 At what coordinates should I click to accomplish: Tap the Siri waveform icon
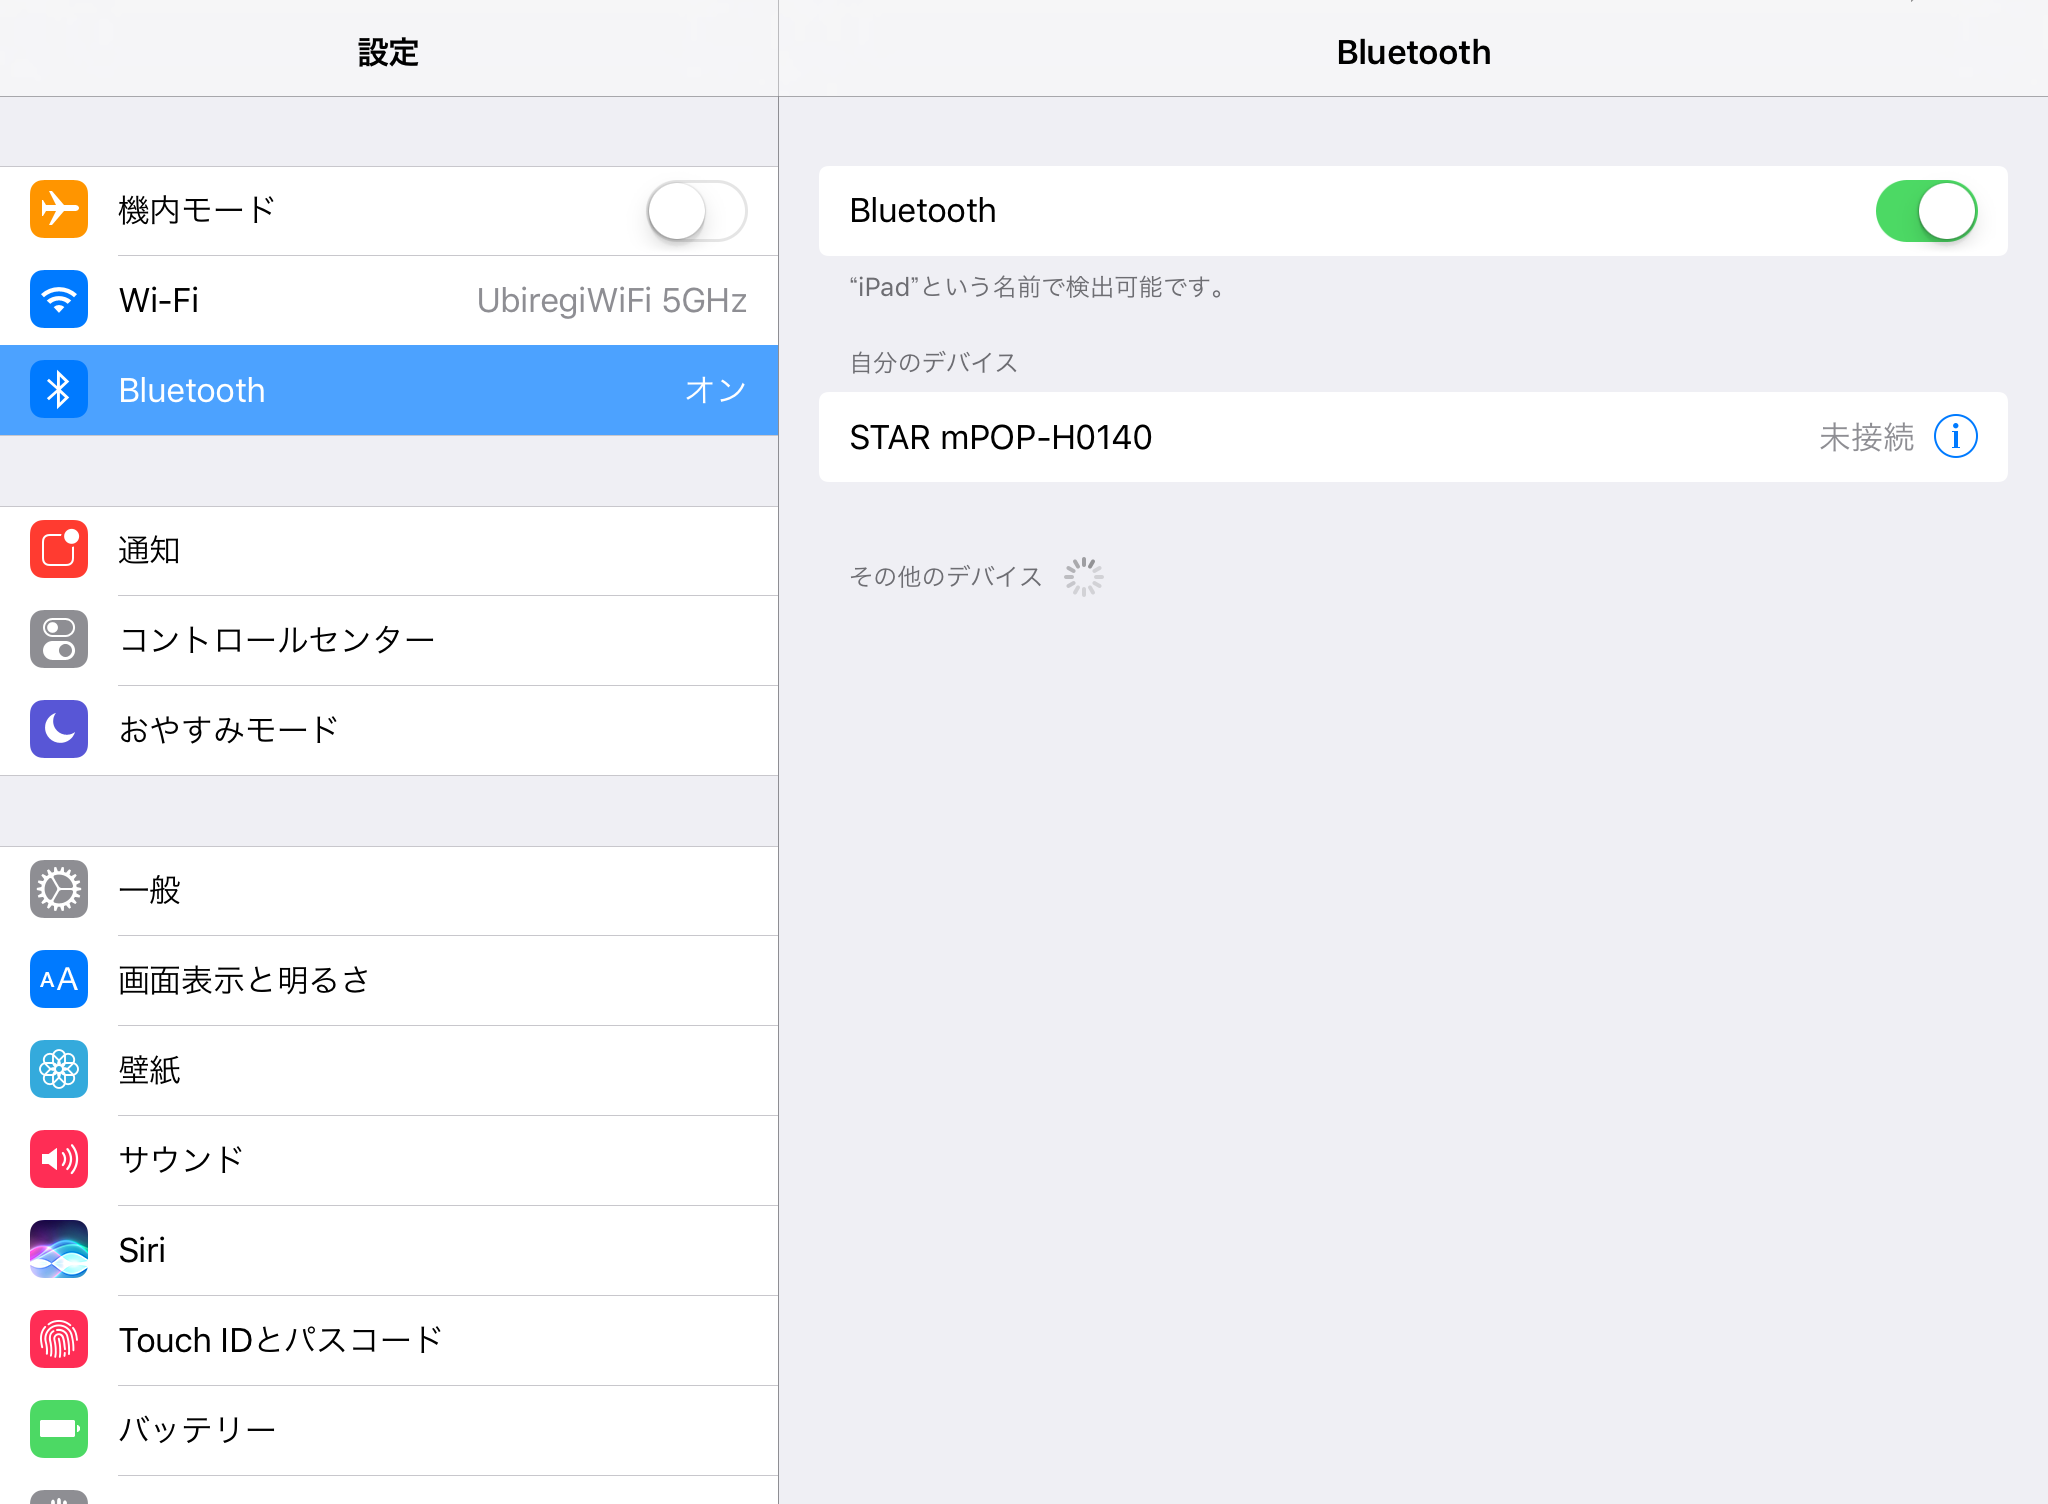click(59, 1250)
